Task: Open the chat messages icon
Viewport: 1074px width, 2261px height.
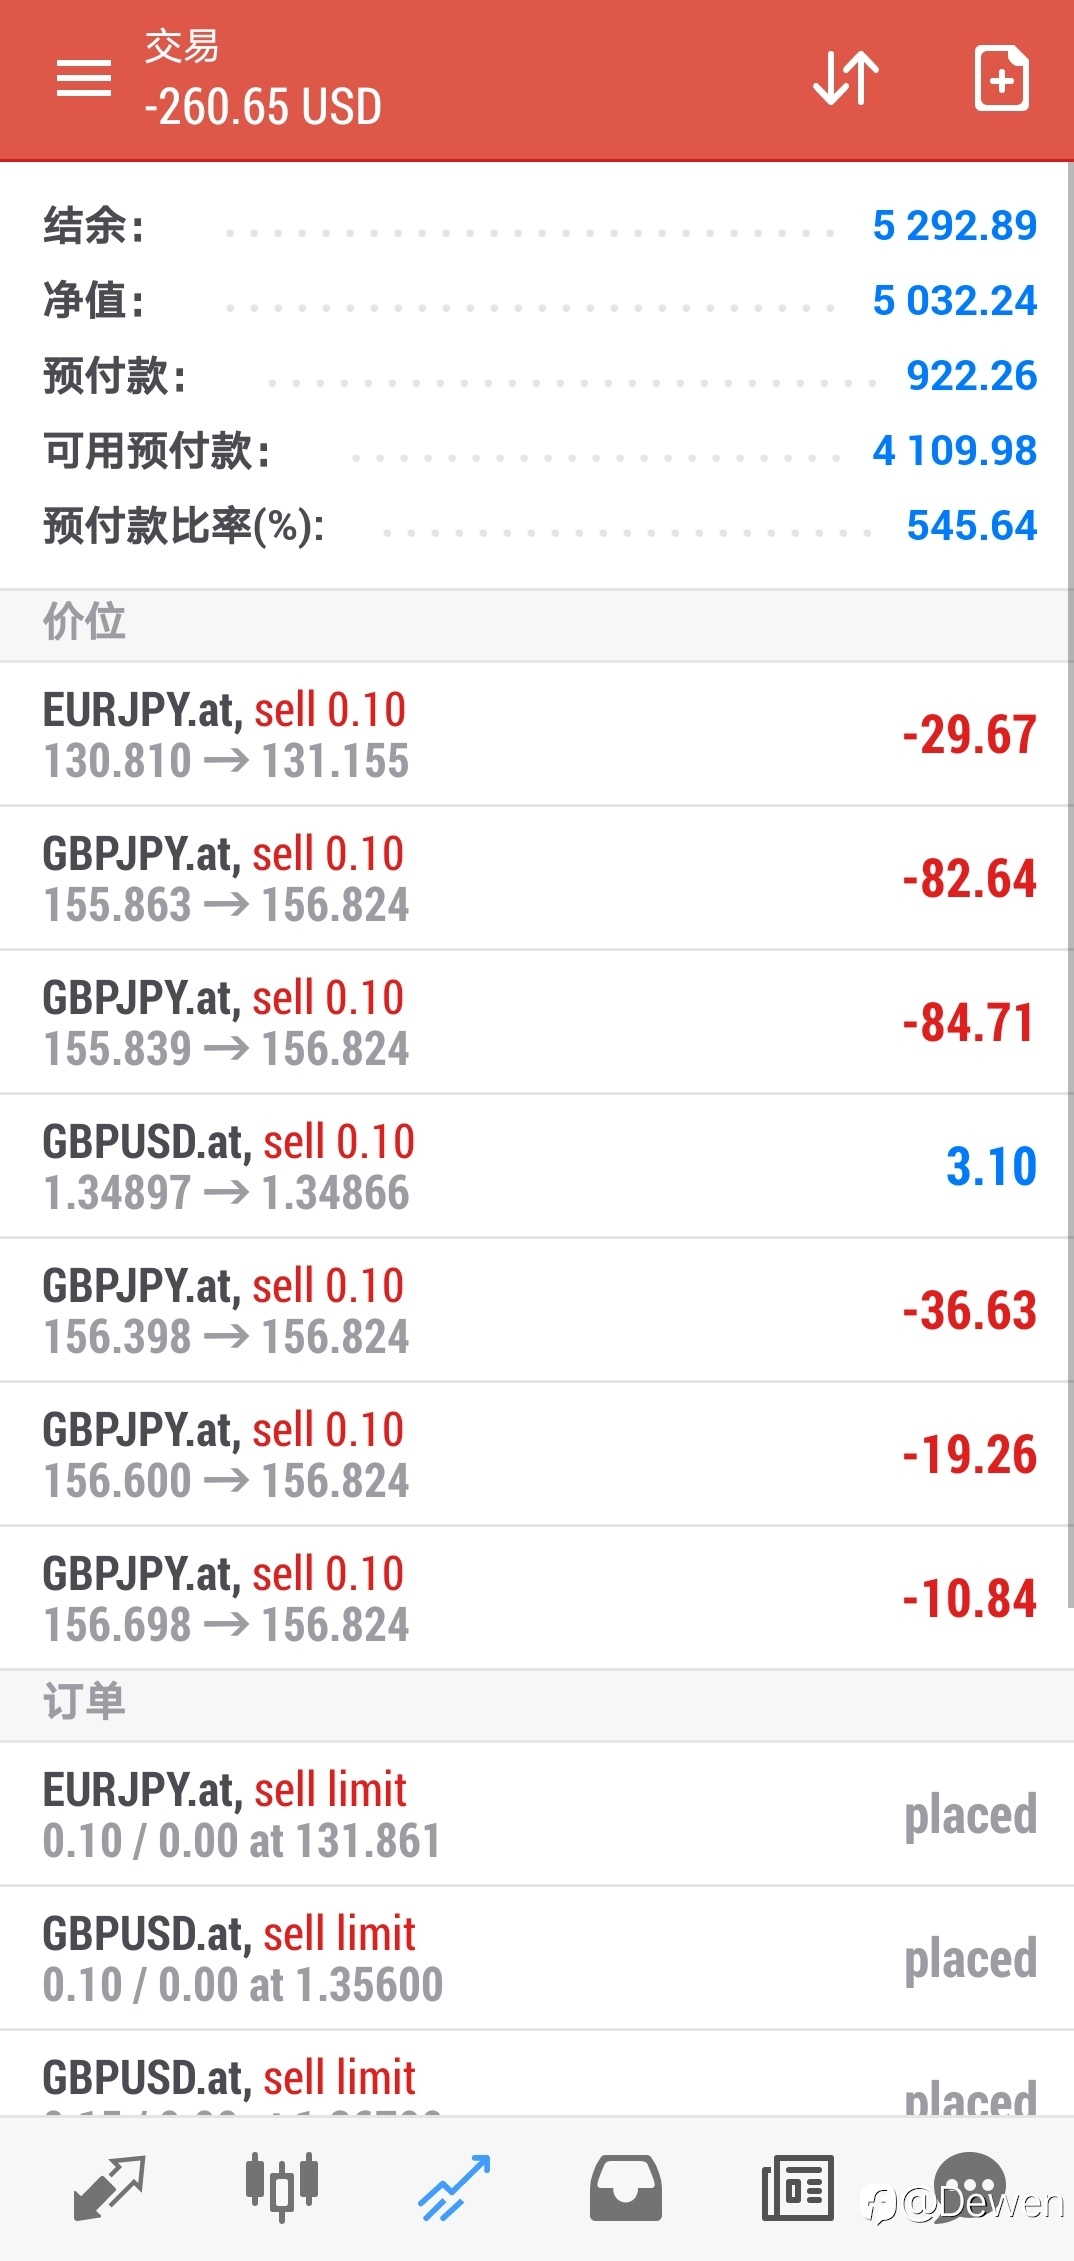Action: (969, 2187)
